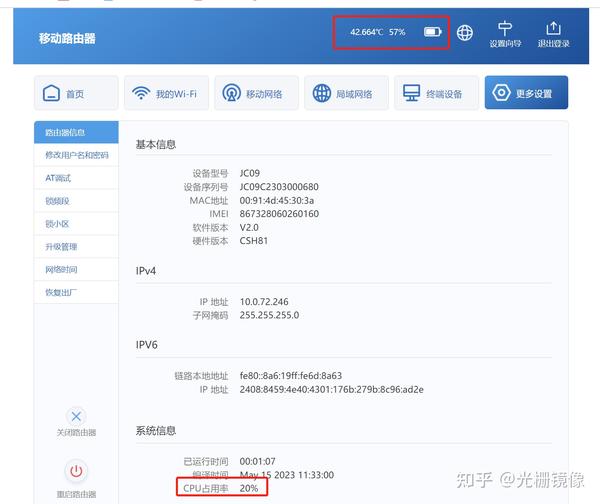Screen dimensions: 600x504
Task: Click the battery status icon
Action: [x=433, y=32]
